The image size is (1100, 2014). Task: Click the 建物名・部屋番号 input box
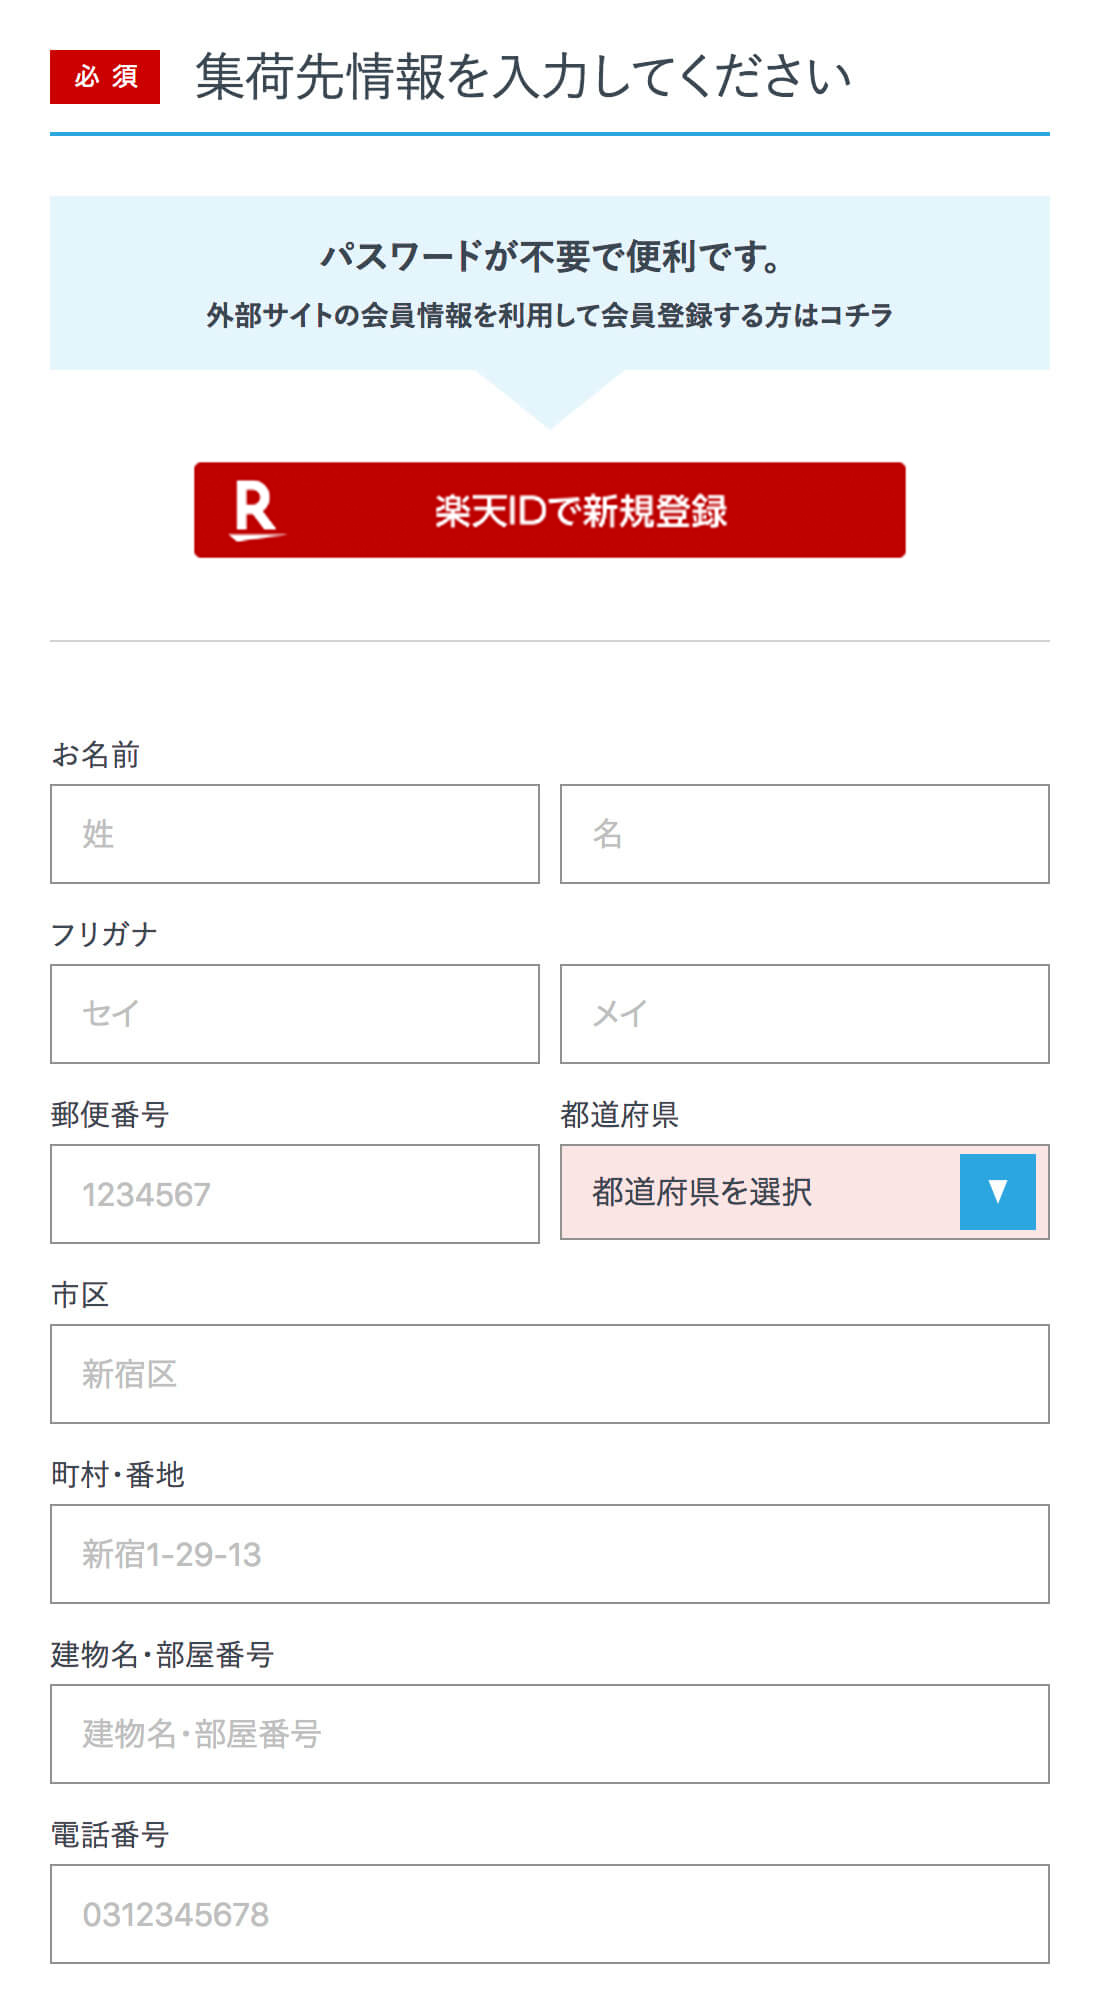[x=549, y=1734]
